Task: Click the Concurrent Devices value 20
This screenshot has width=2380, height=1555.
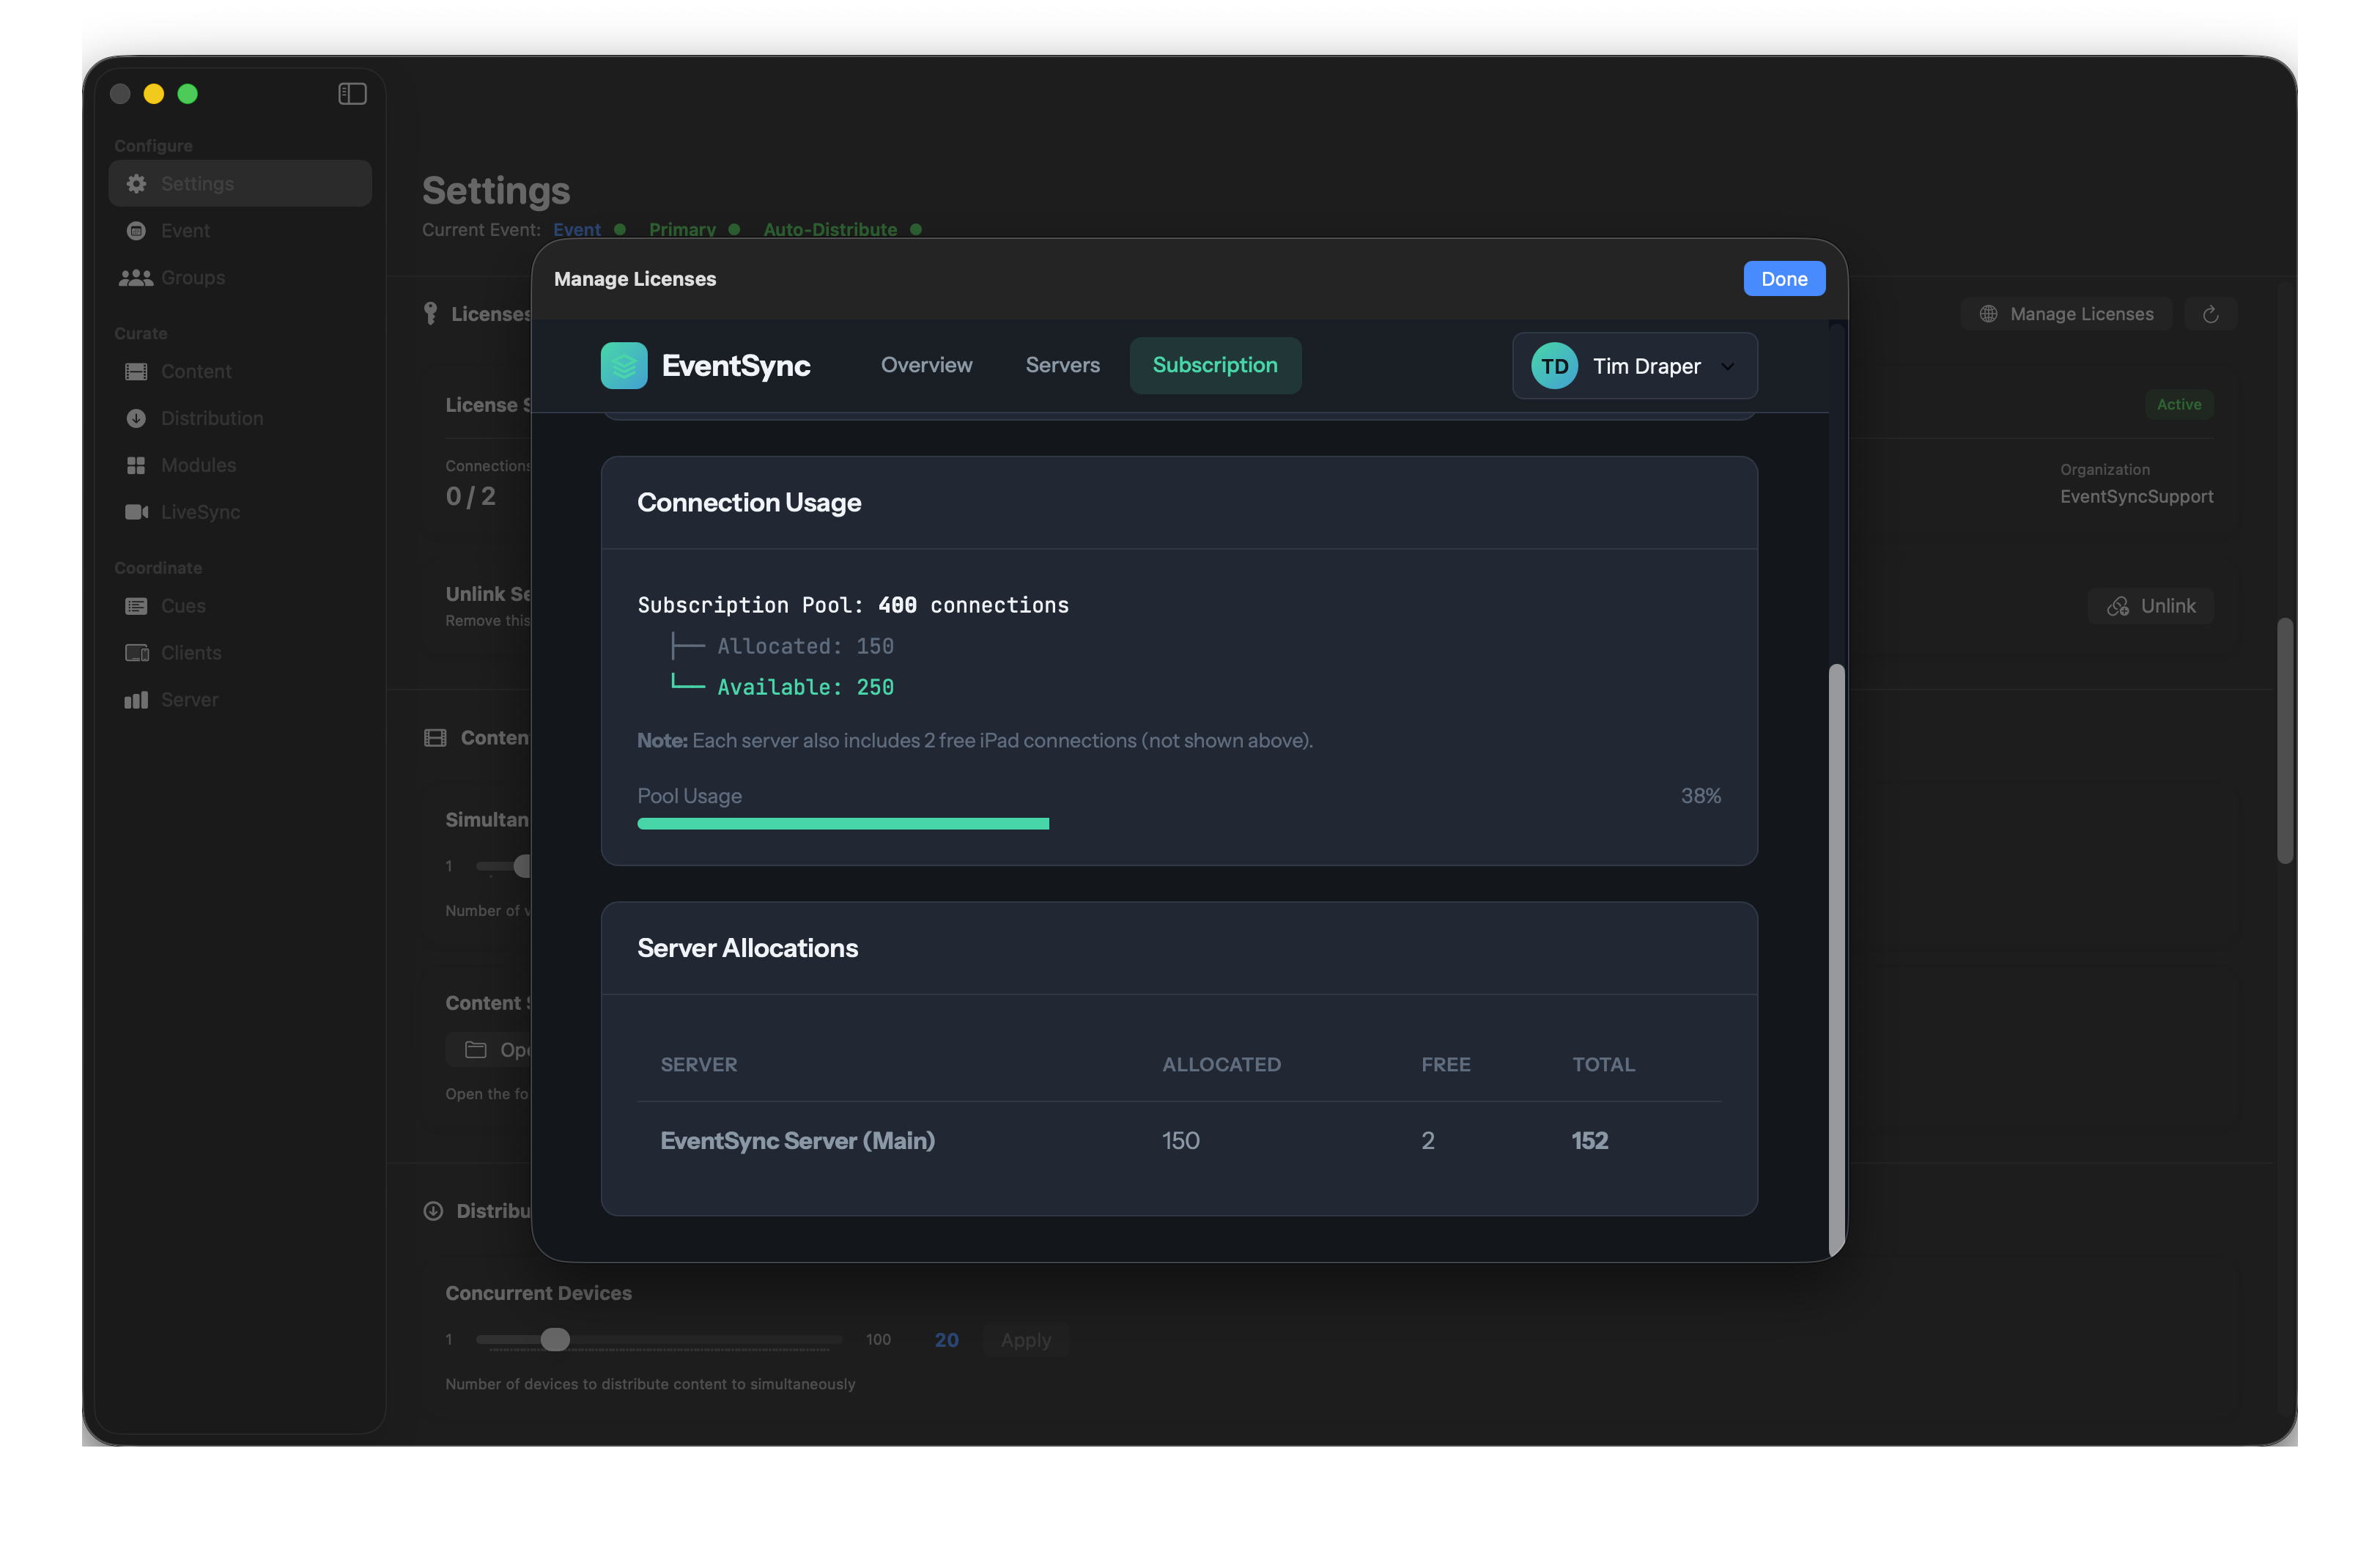Action: 946,1340
